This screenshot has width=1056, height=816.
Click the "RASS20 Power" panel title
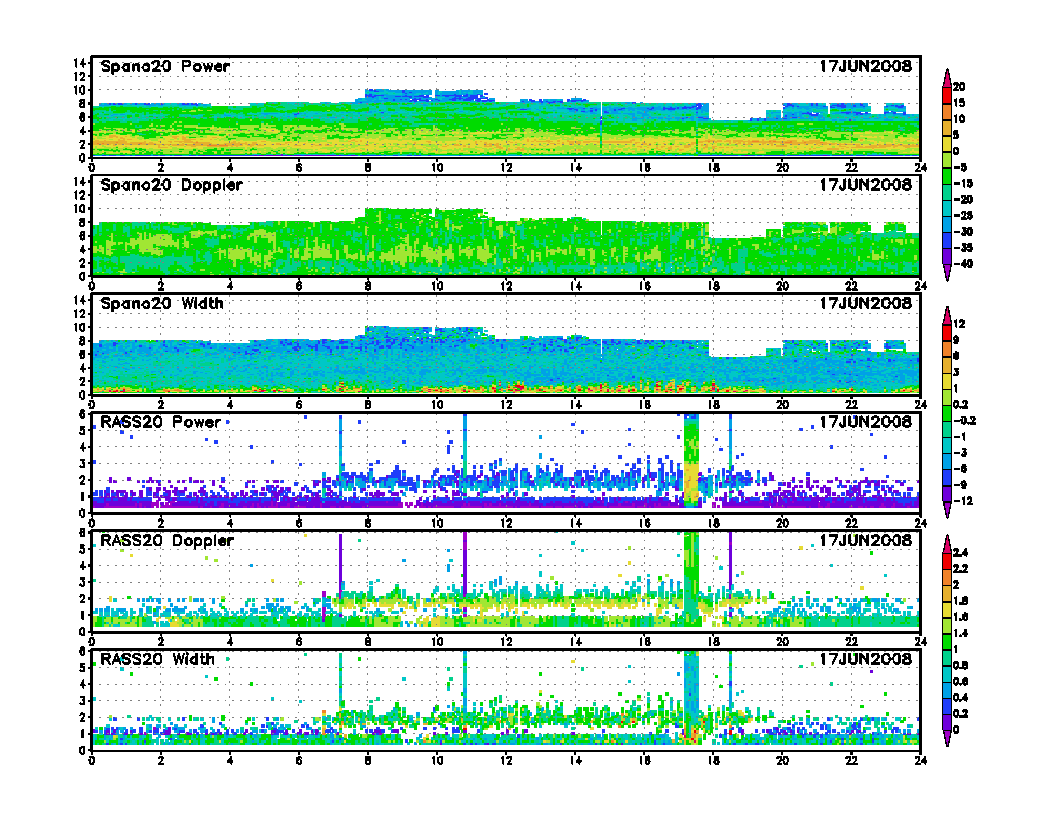click(x=160, y=422)
